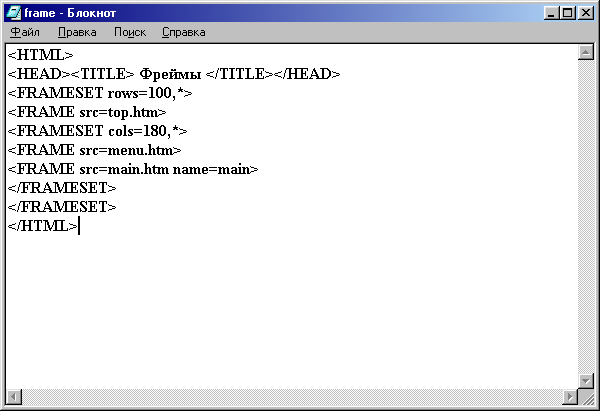The height and width of the screenshot is (411, 600).
Task: Click the Notepad icon in title bar
Action: point(13,13)
